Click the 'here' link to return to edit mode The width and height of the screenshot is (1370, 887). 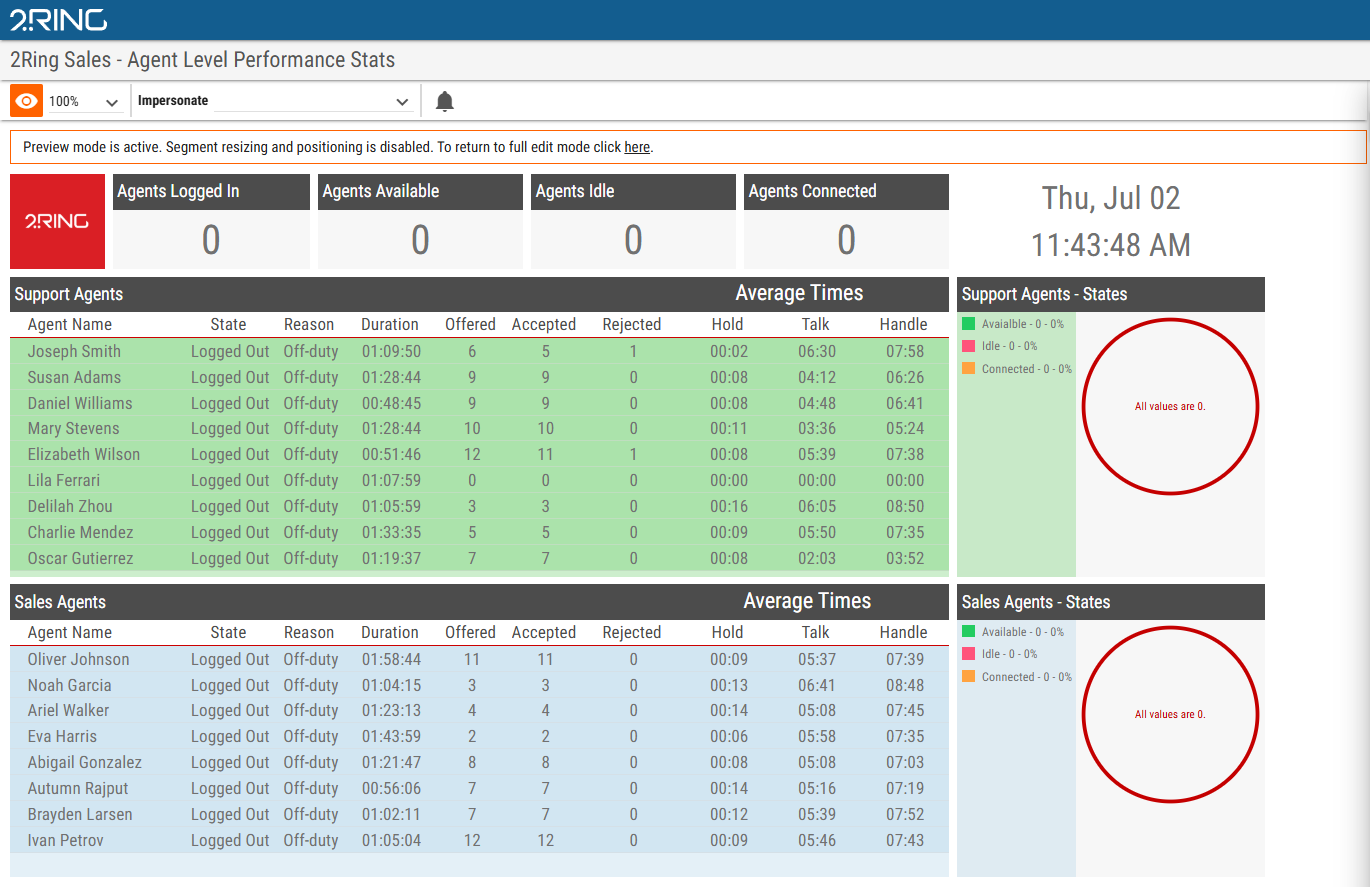[x=637, y=147]
